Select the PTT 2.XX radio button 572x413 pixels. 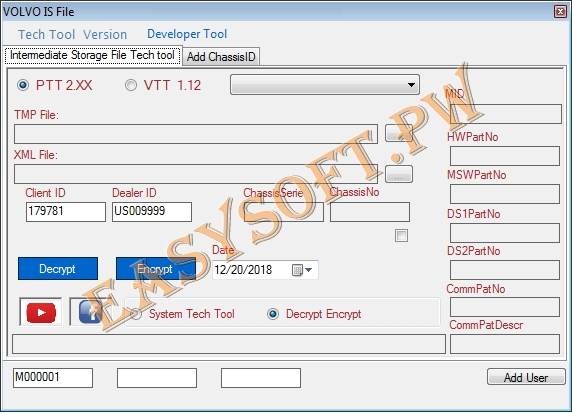(23, 85)
